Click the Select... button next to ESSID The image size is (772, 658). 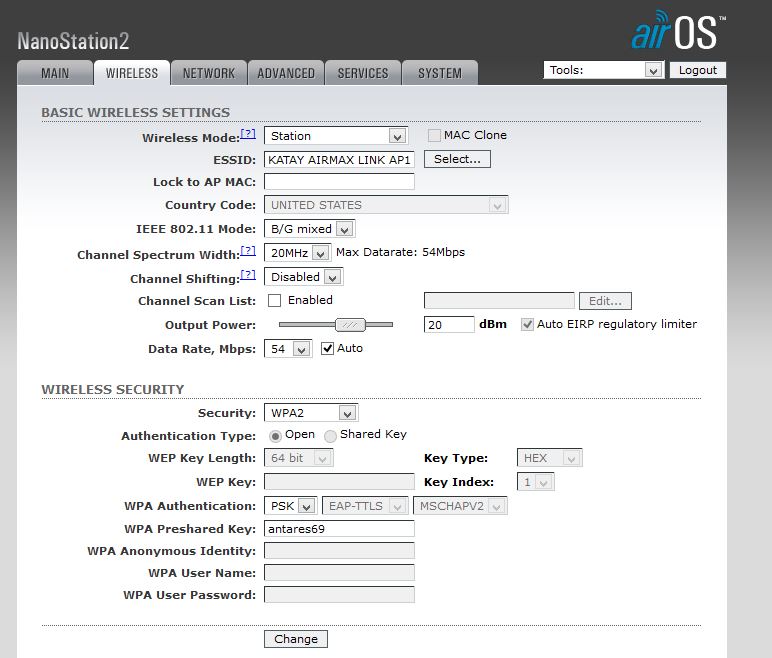457,159
